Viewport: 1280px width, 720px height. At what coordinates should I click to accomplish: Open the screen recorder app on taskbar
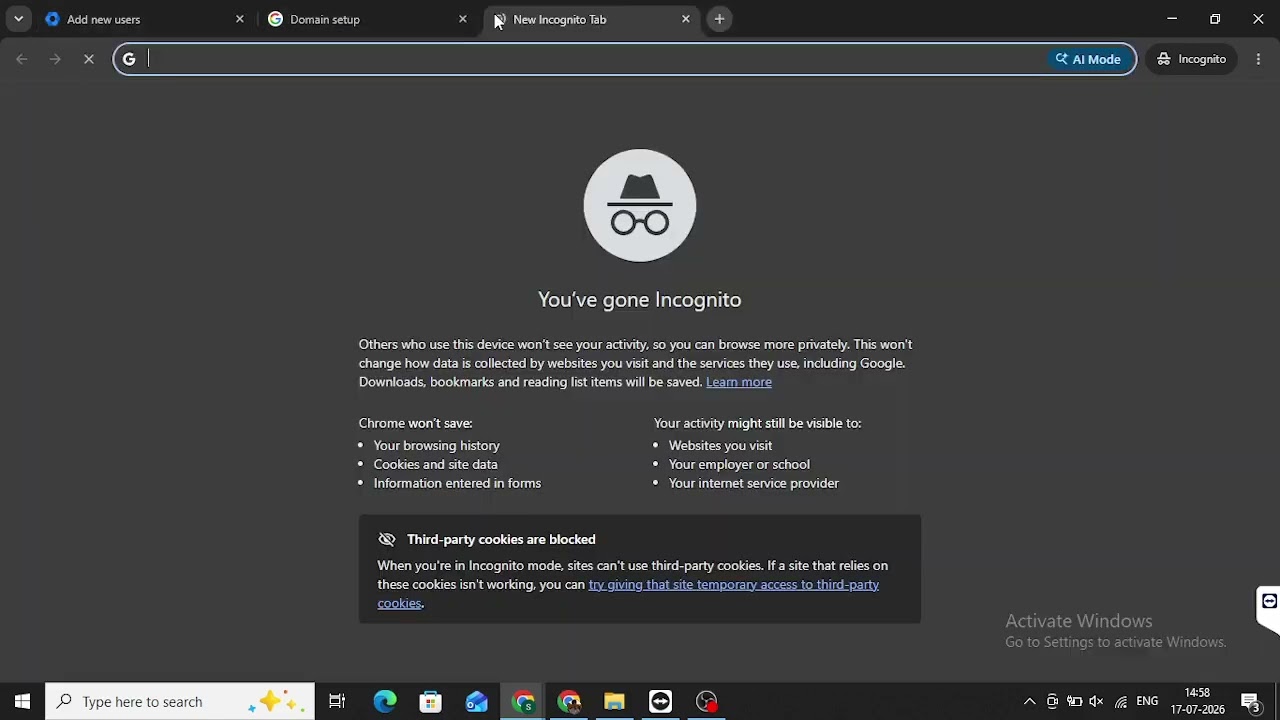pyautogui.click(x=707, y=702)
